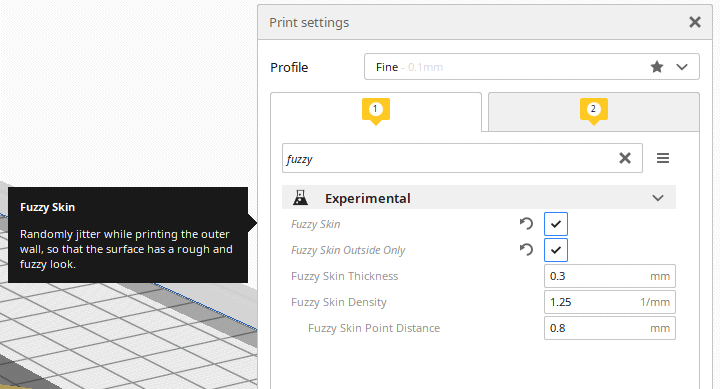Uncheck the Fuzzy Skin checkbox

556,224
